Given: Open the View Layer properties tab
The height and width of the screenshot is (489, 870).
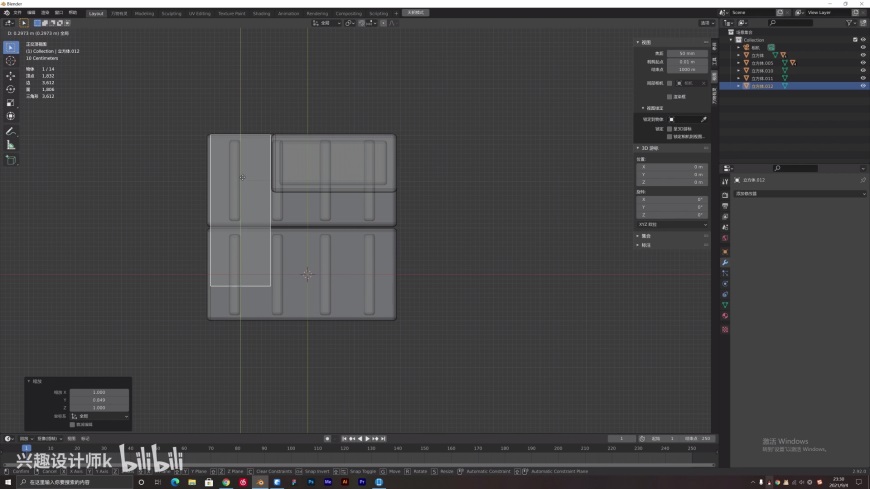Looking at the screenshot, I should pos(725,216).
